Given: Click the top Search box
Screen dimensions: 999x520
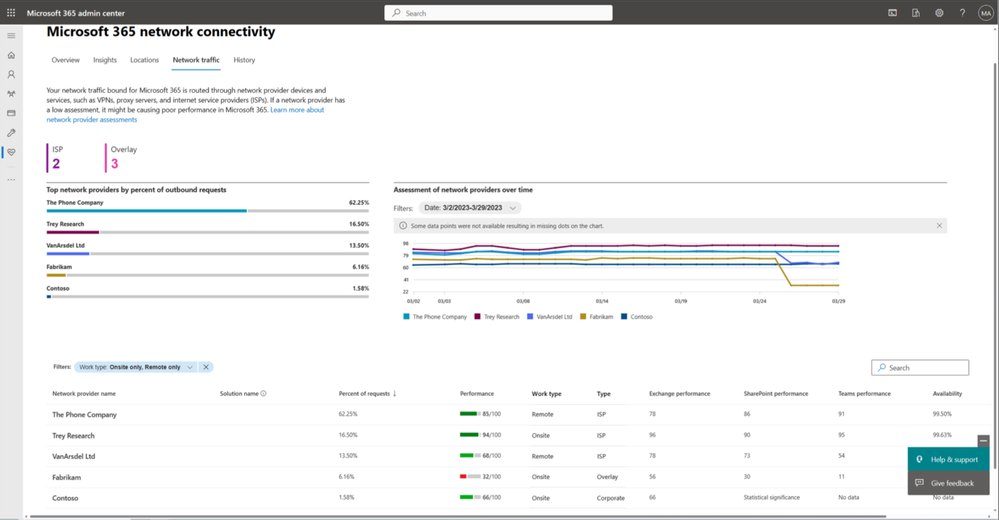Looking at the screenshot, I should pyautogui.click(x=498, y=13).
